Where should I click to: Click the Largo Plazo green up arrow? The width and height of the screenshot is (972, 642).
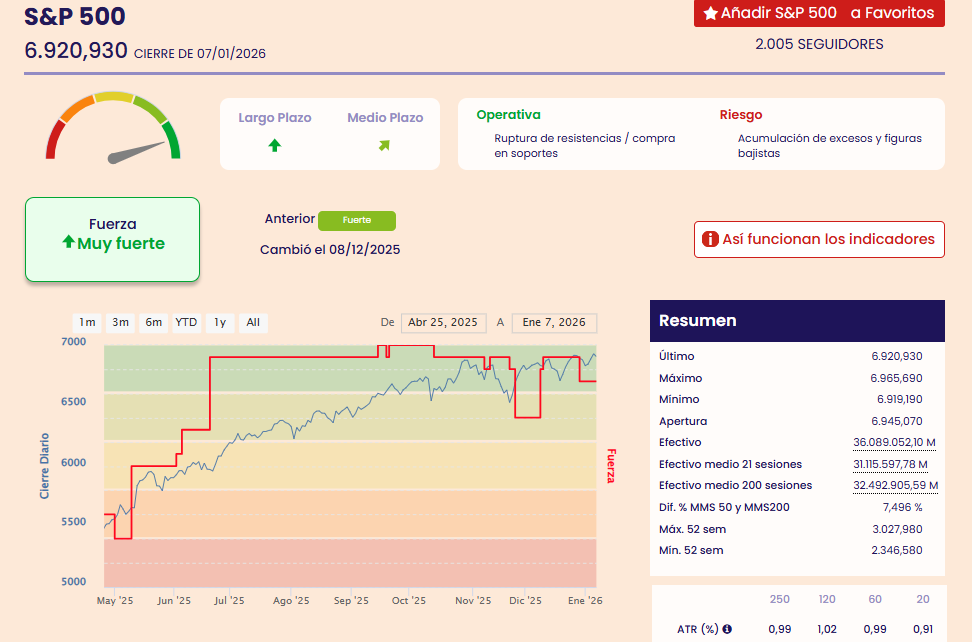tap(275, 146)
